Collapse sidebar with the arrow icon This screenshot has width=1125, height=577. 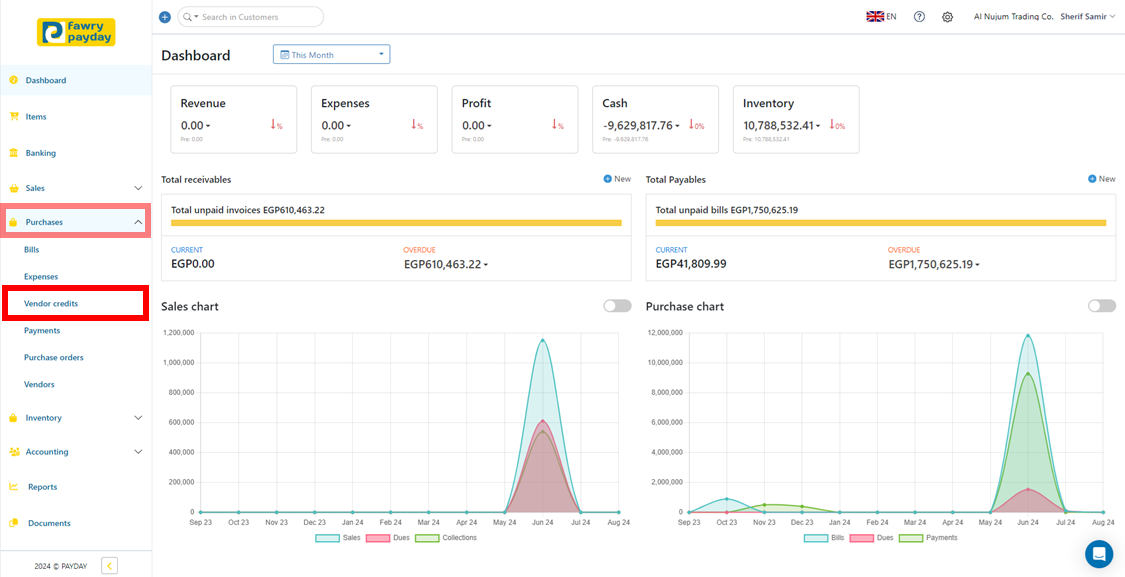pyautogui.click(x=110, y=566)
